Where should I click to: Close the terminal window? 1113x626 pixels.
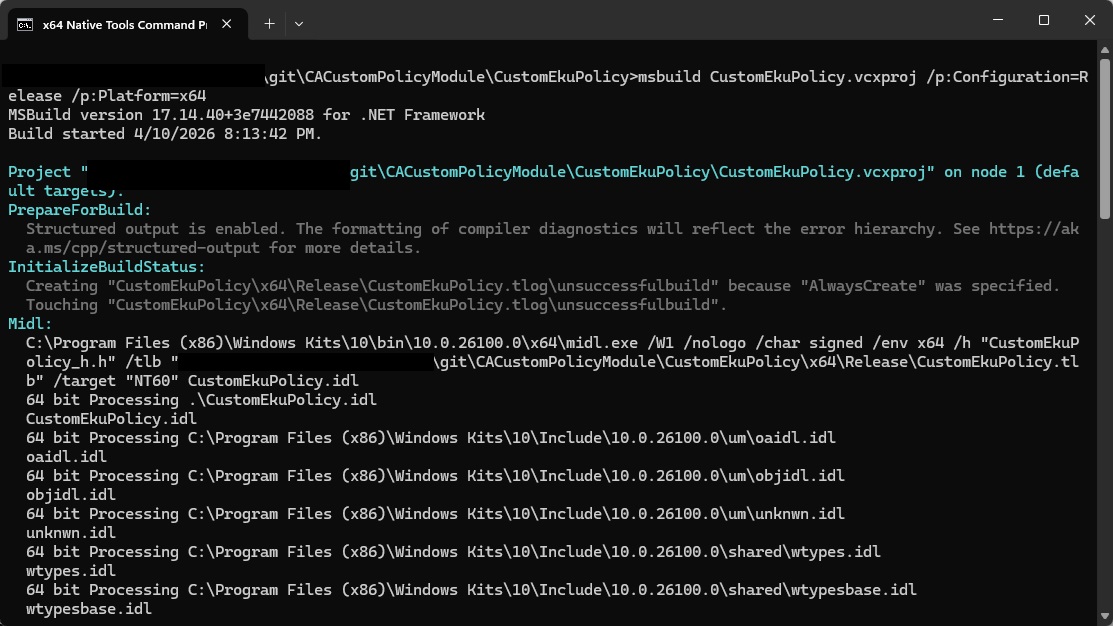coord(1089,20)
